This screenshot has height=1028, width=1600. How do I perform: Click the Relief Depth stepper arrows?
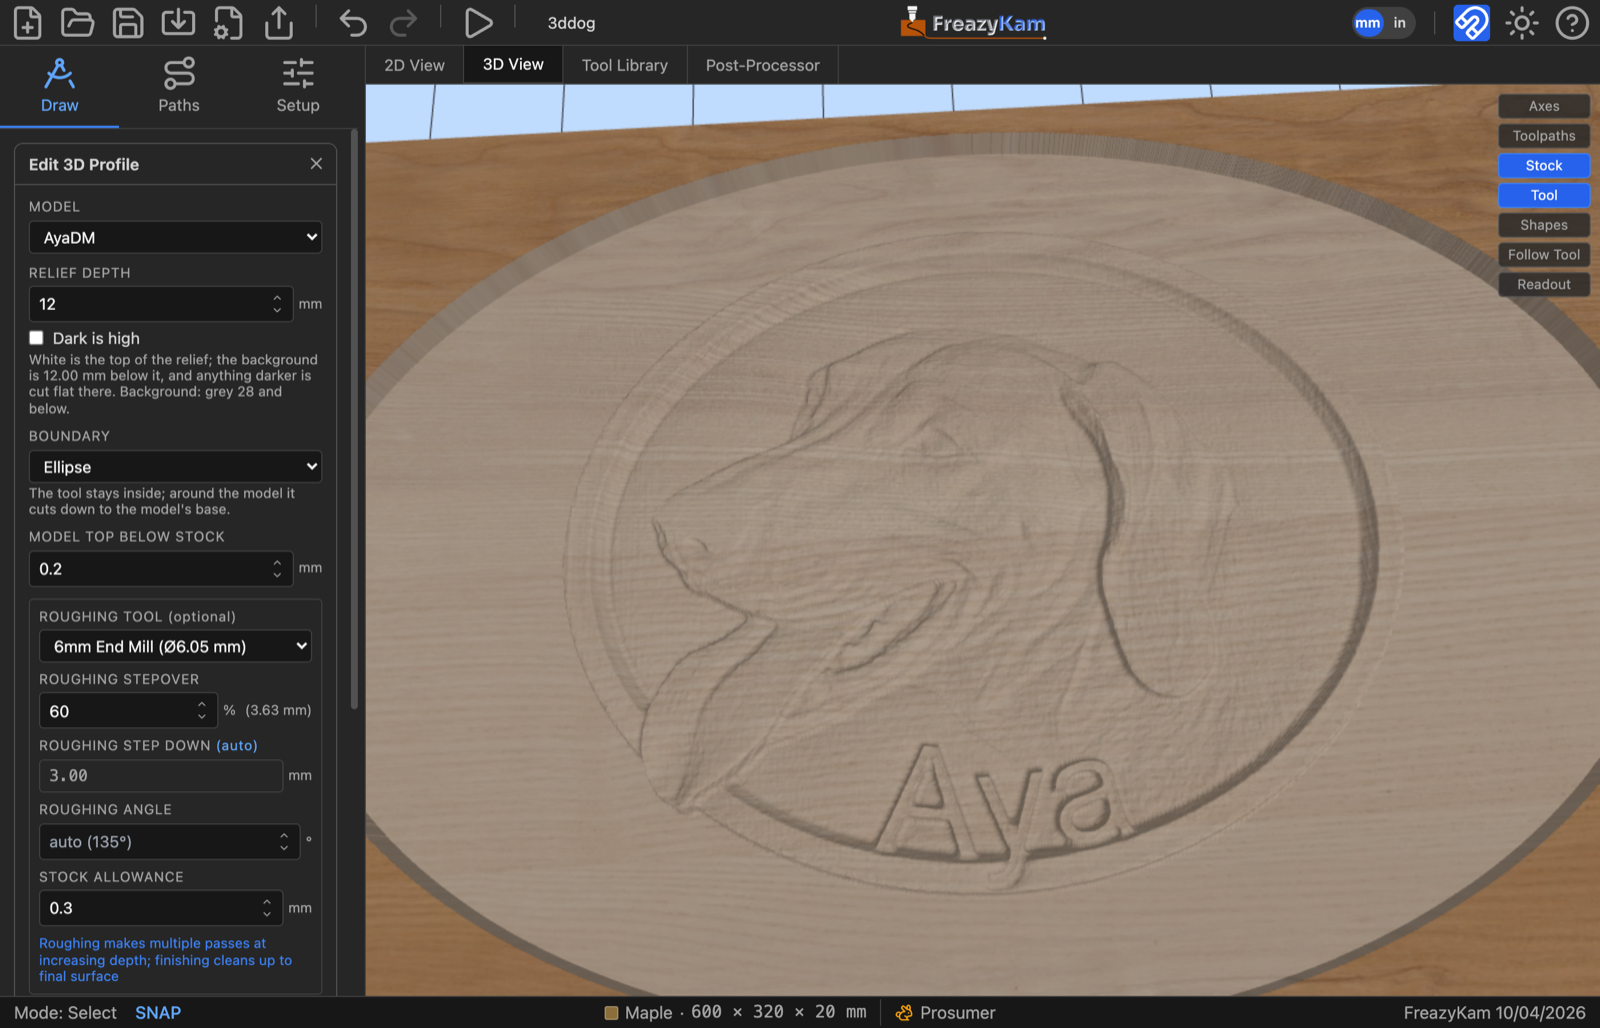277,304
